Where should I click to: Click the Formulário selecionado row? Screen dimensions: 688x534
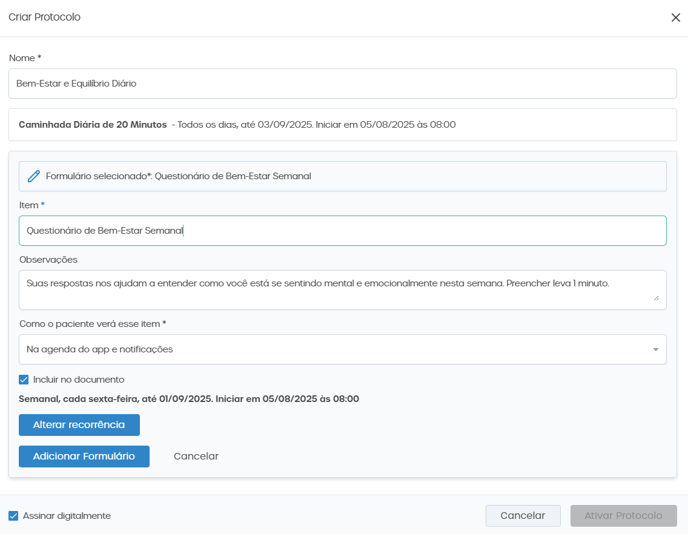pyautogui.click(x=342, y=176)
